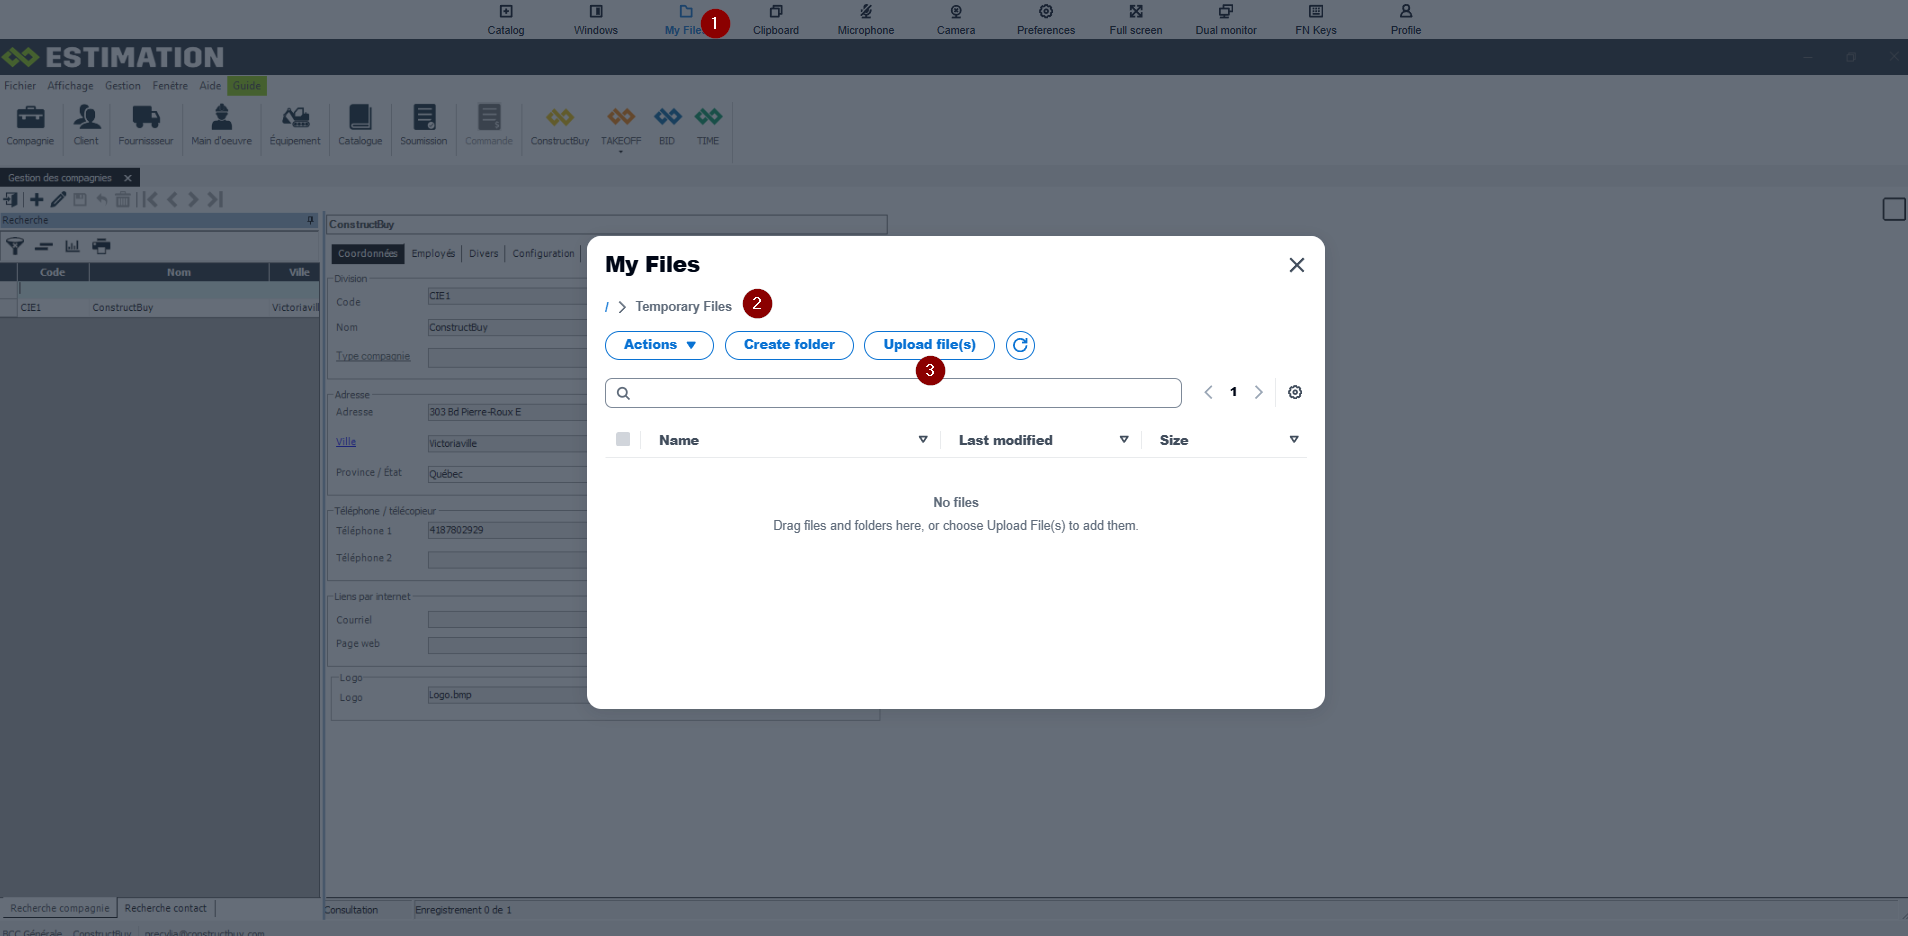Open the Camera toolbar option
Viewport: 1908px width, 936px height.
coord(956,19)
